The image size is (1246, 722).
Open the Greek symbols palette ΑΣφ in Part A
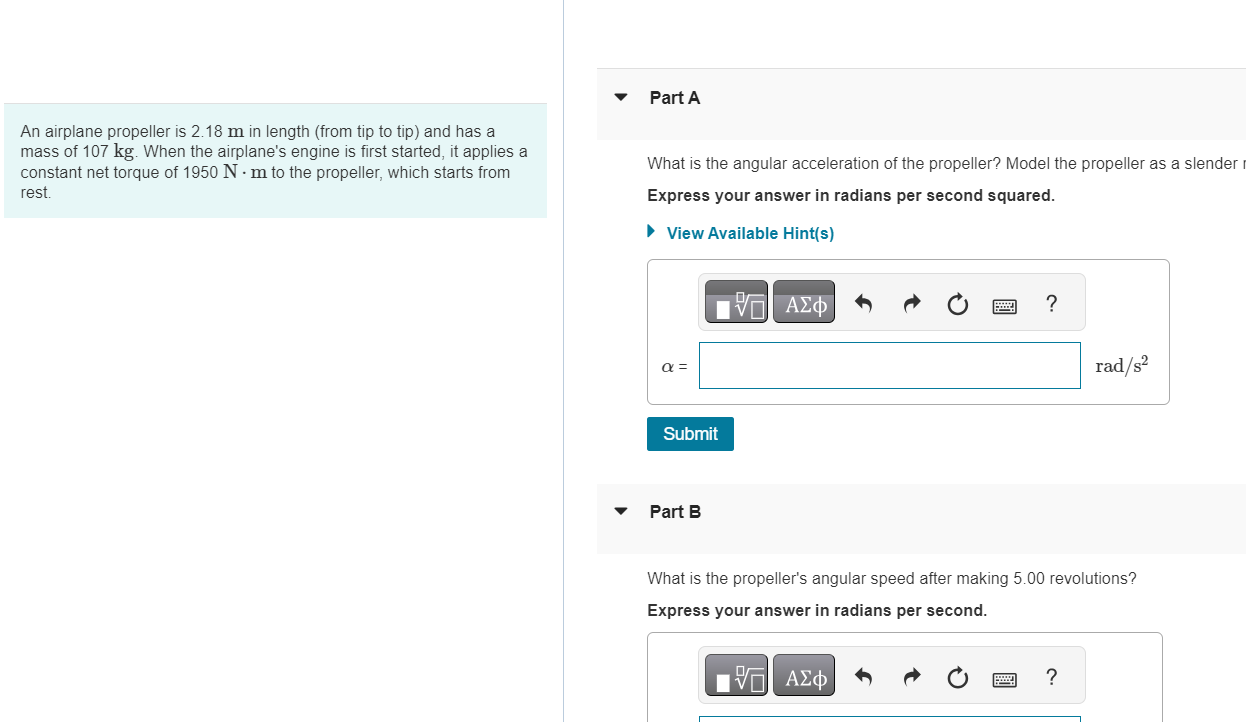804,301
